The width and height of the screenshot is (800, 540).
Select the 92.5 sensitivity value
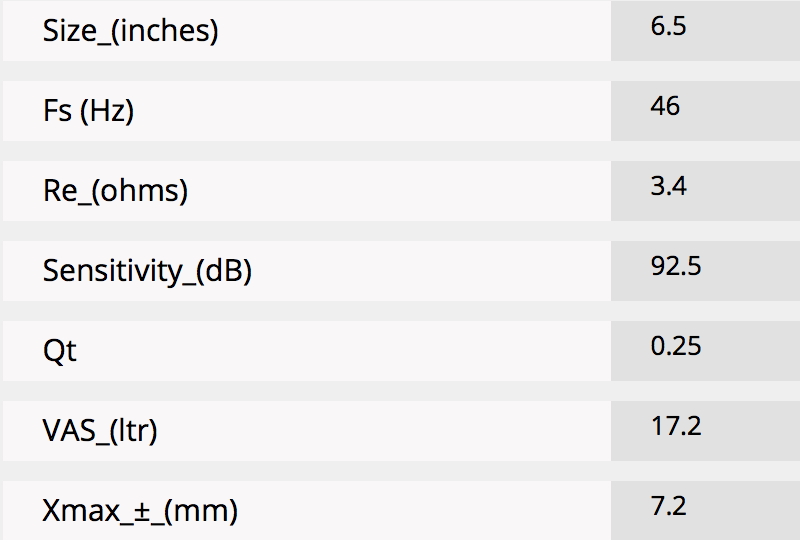tap(676, 266)
